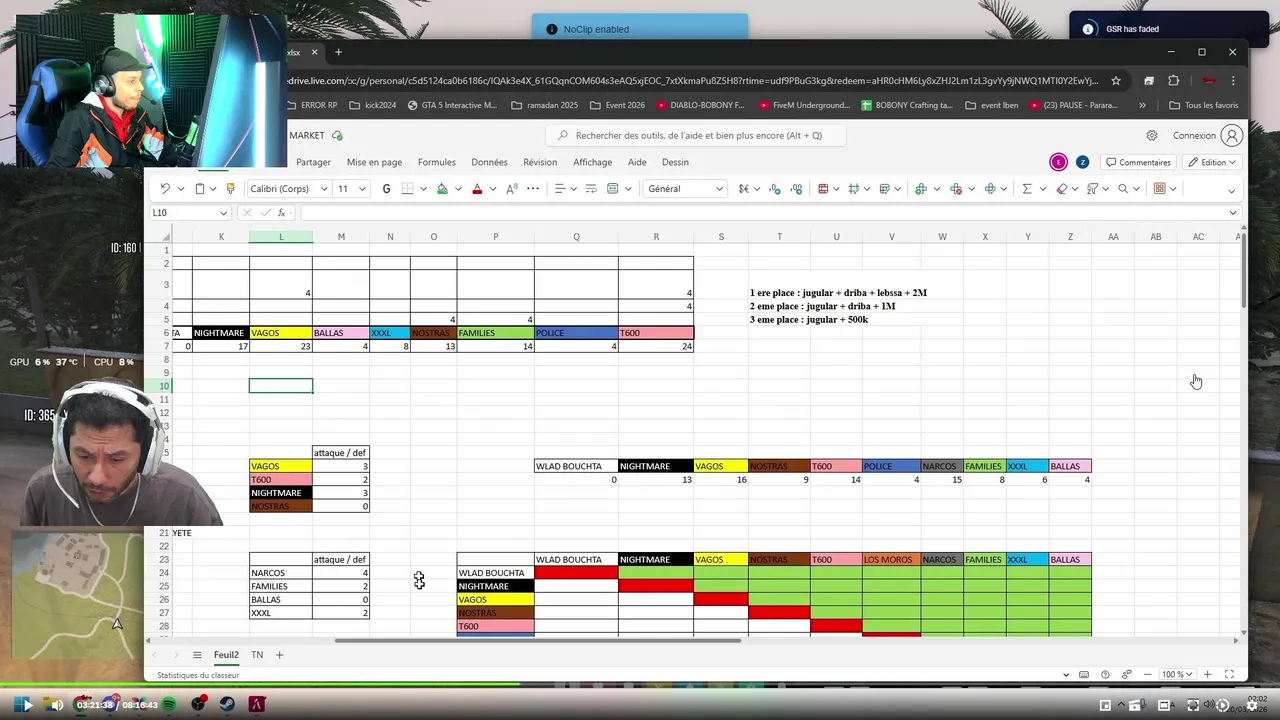Click the increase font size icon

512,189
